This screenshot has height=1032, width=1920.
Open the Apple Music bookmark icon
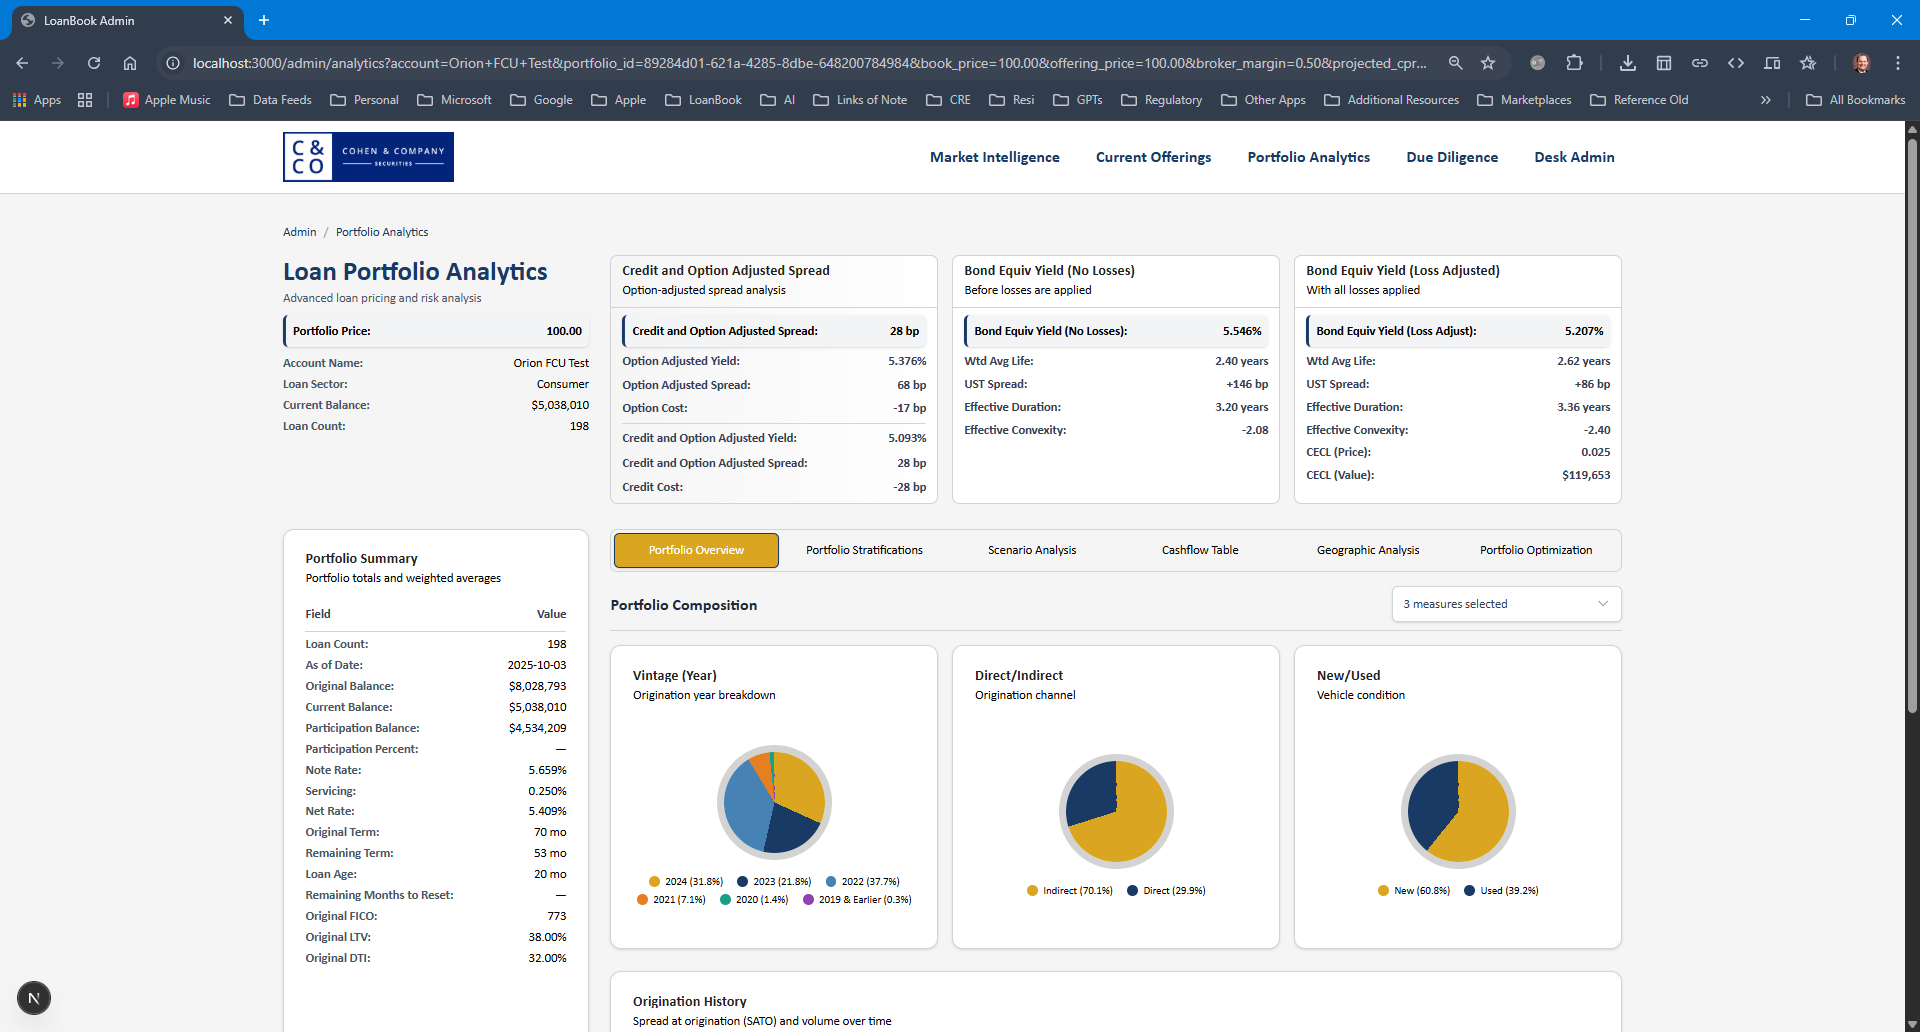131,99
